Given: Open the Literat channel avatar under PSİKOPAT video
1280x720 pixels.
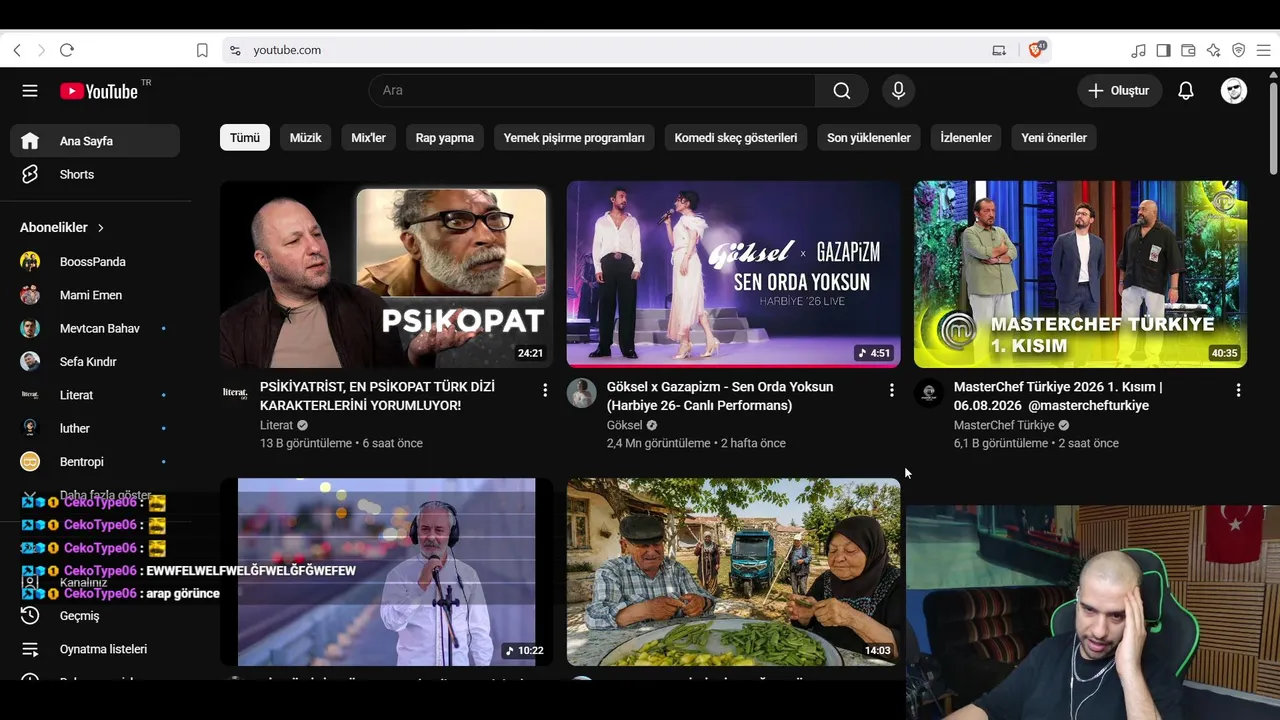Looking at the screenshot, I should (x=234, y=394).
